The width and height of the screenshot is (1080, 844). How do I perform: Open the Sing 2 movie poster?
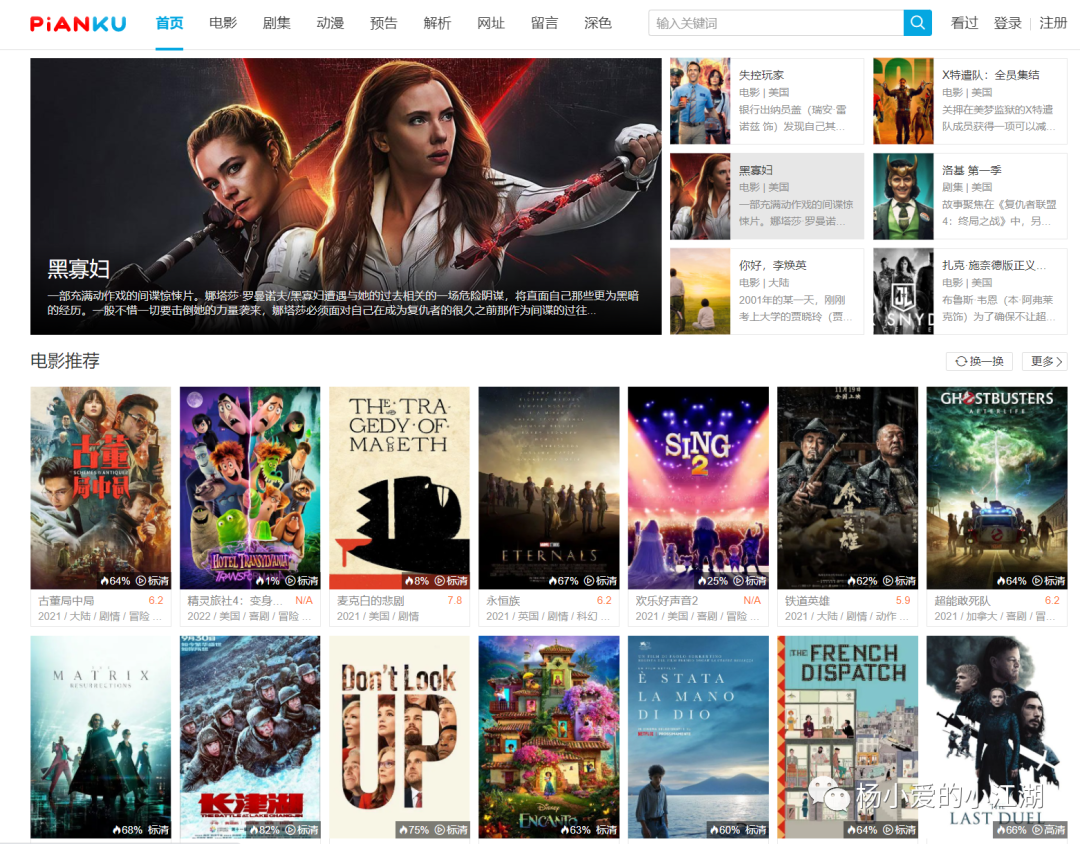(x=698, y=488)
